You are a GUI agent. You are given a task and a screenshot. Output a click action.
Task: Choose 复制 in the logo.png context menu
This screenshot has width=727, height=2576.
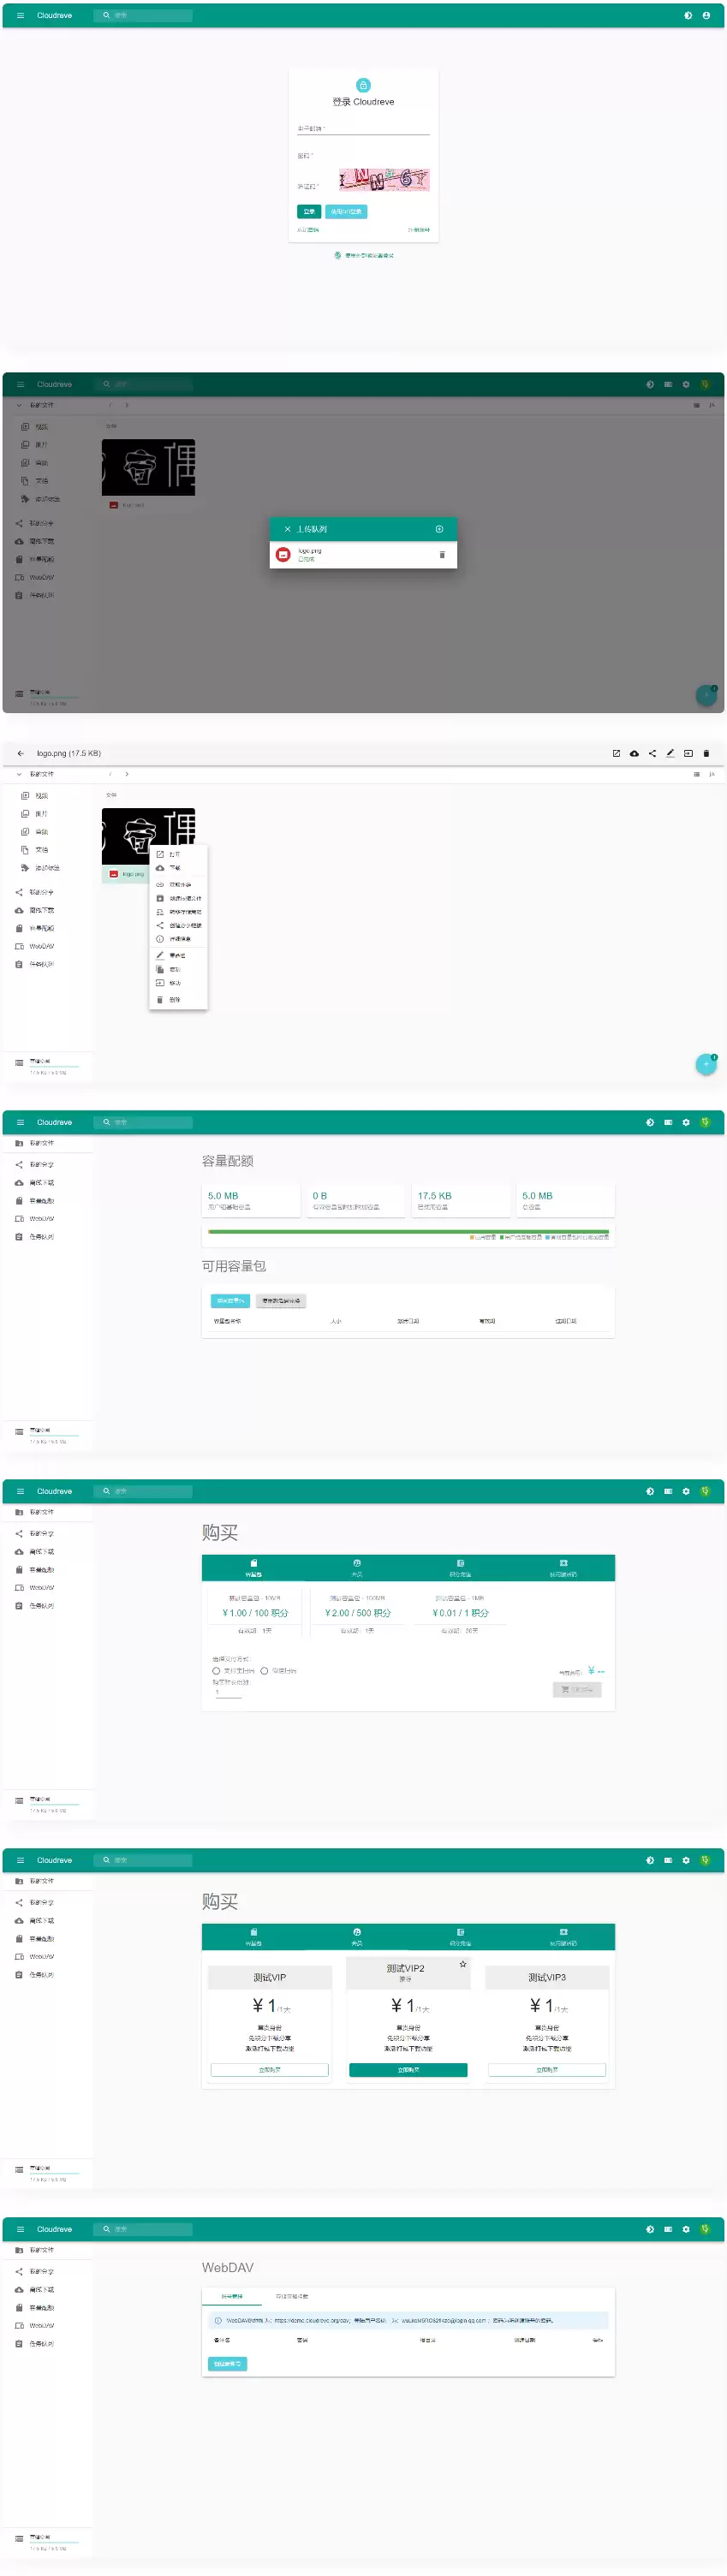click(x=178, y=970)
